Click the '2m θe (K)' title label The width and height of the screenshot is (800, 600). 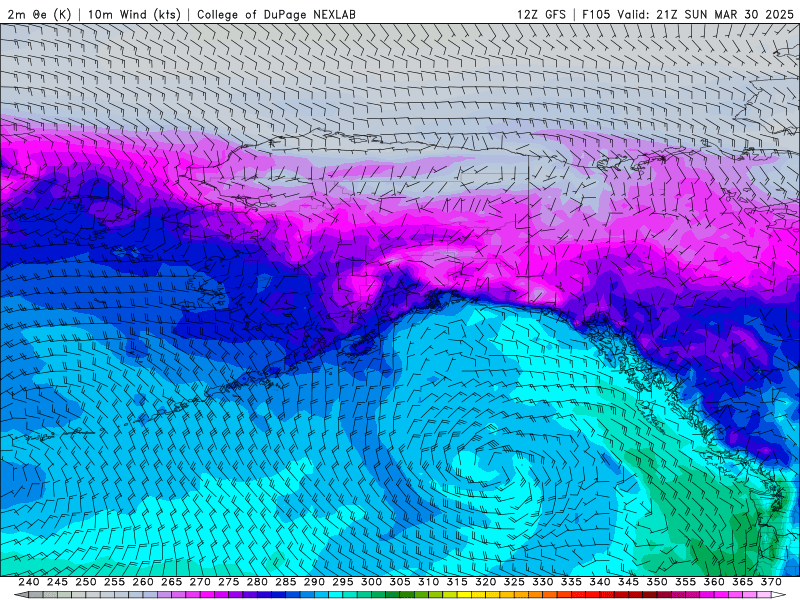coord(39,14)
